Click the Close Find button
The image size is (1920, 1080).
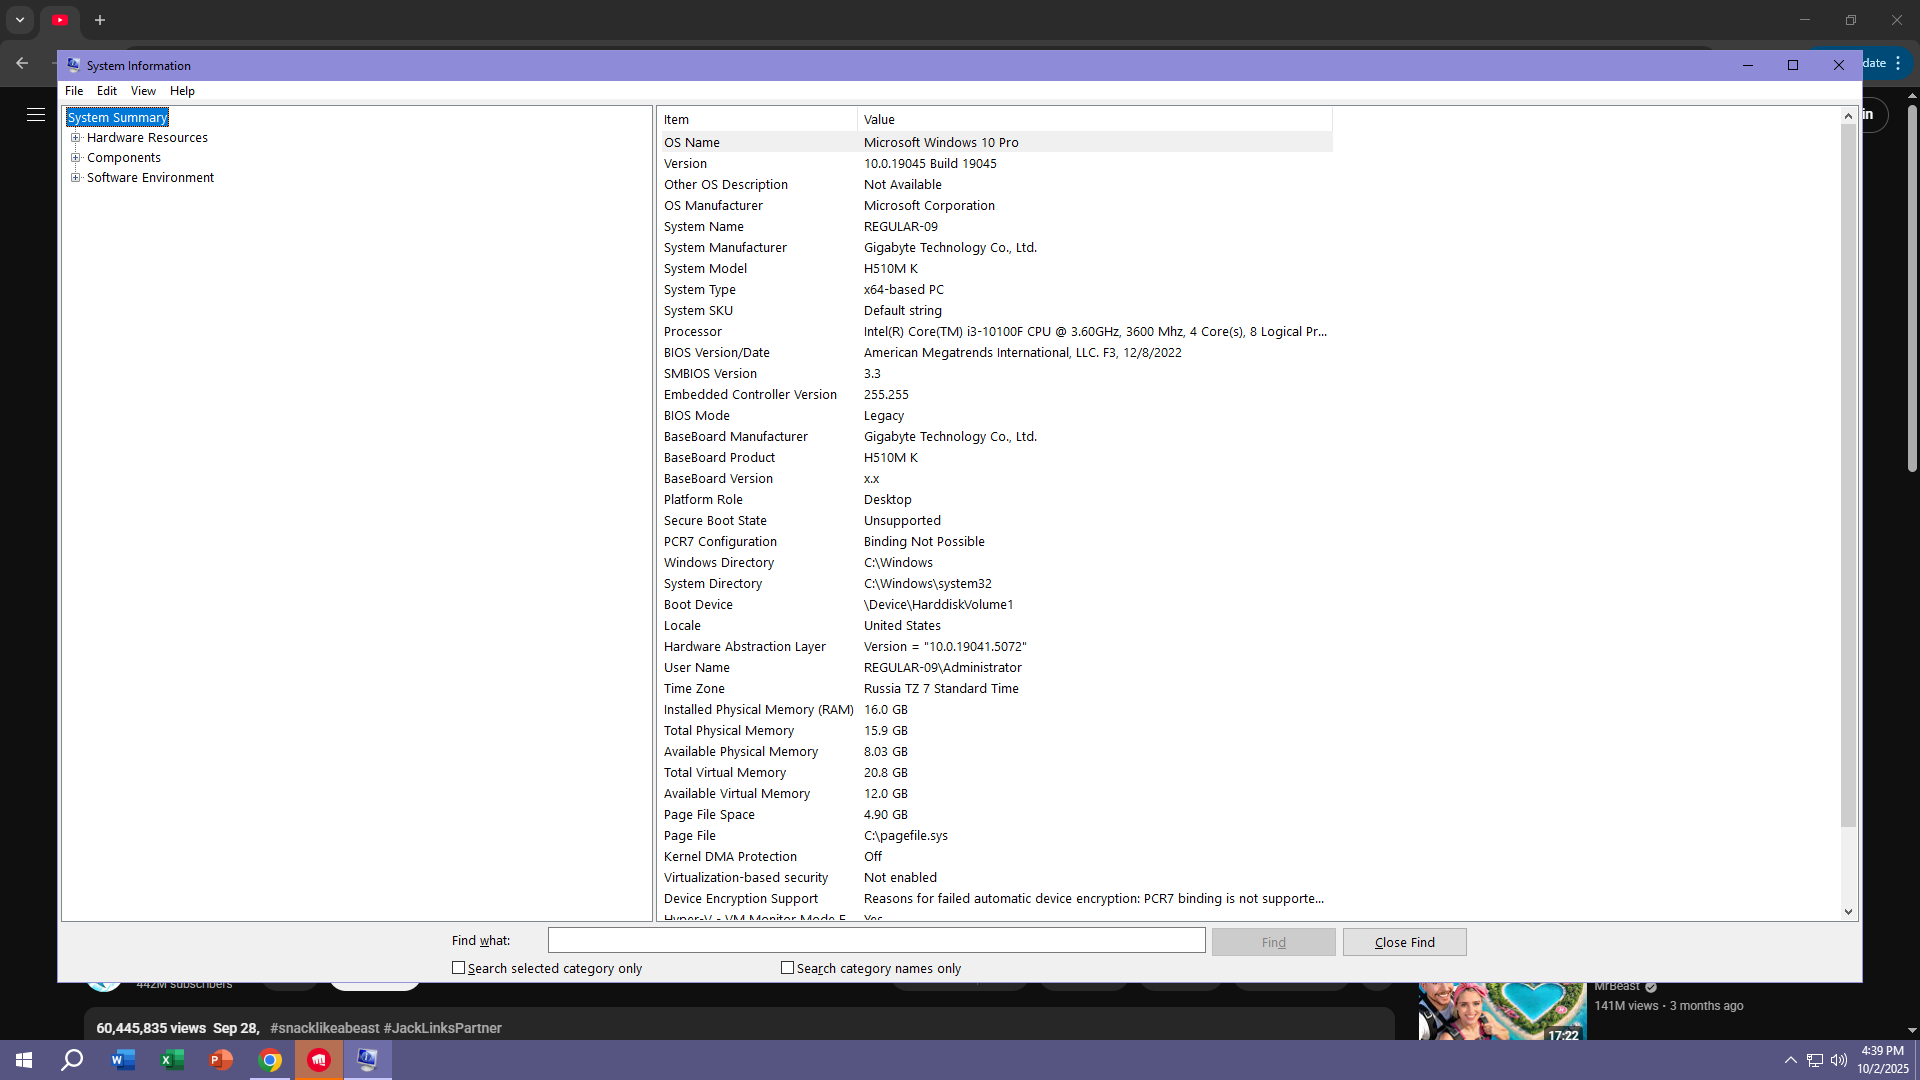pos(1404,942)
